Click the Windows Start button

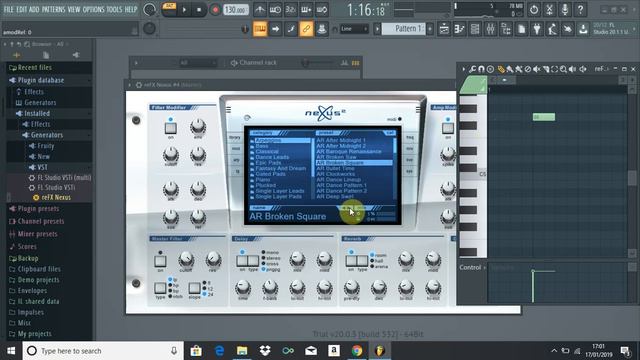point(11,351)
